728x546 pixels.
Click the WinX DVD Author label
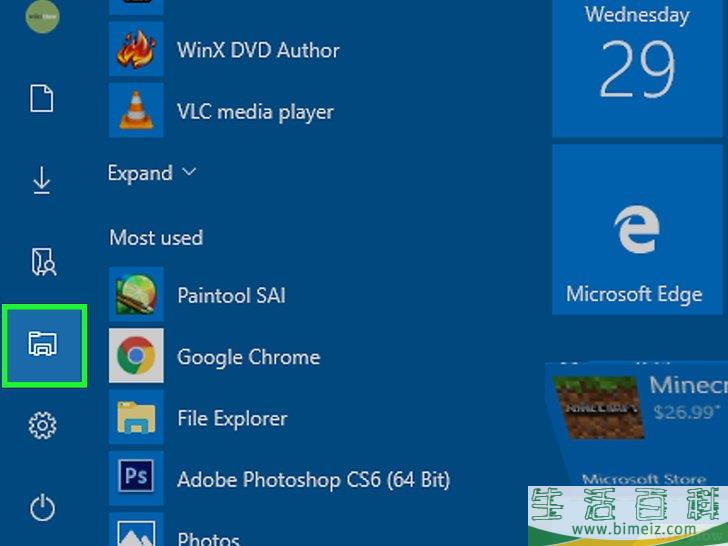(x=258, y=50)
